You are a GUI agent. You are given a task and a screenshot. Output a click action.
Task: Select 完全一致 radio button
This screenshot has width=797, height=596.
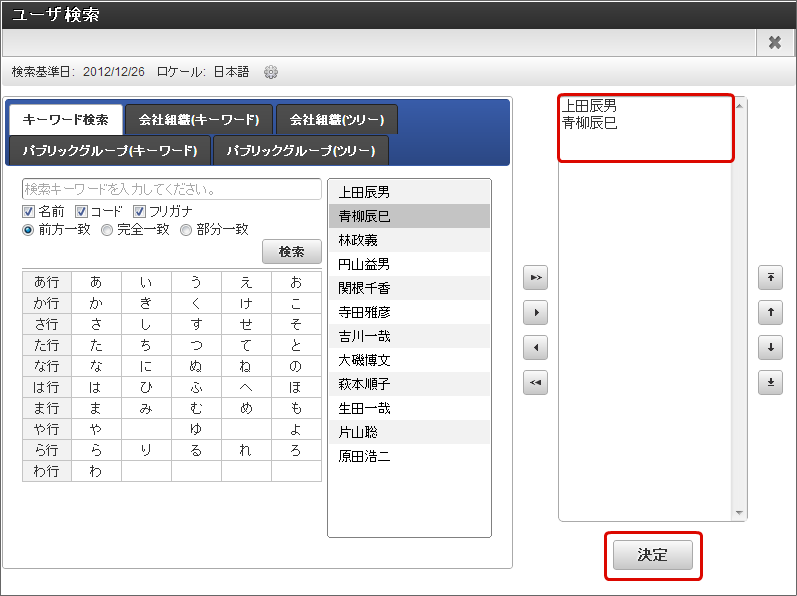point(107,230)
